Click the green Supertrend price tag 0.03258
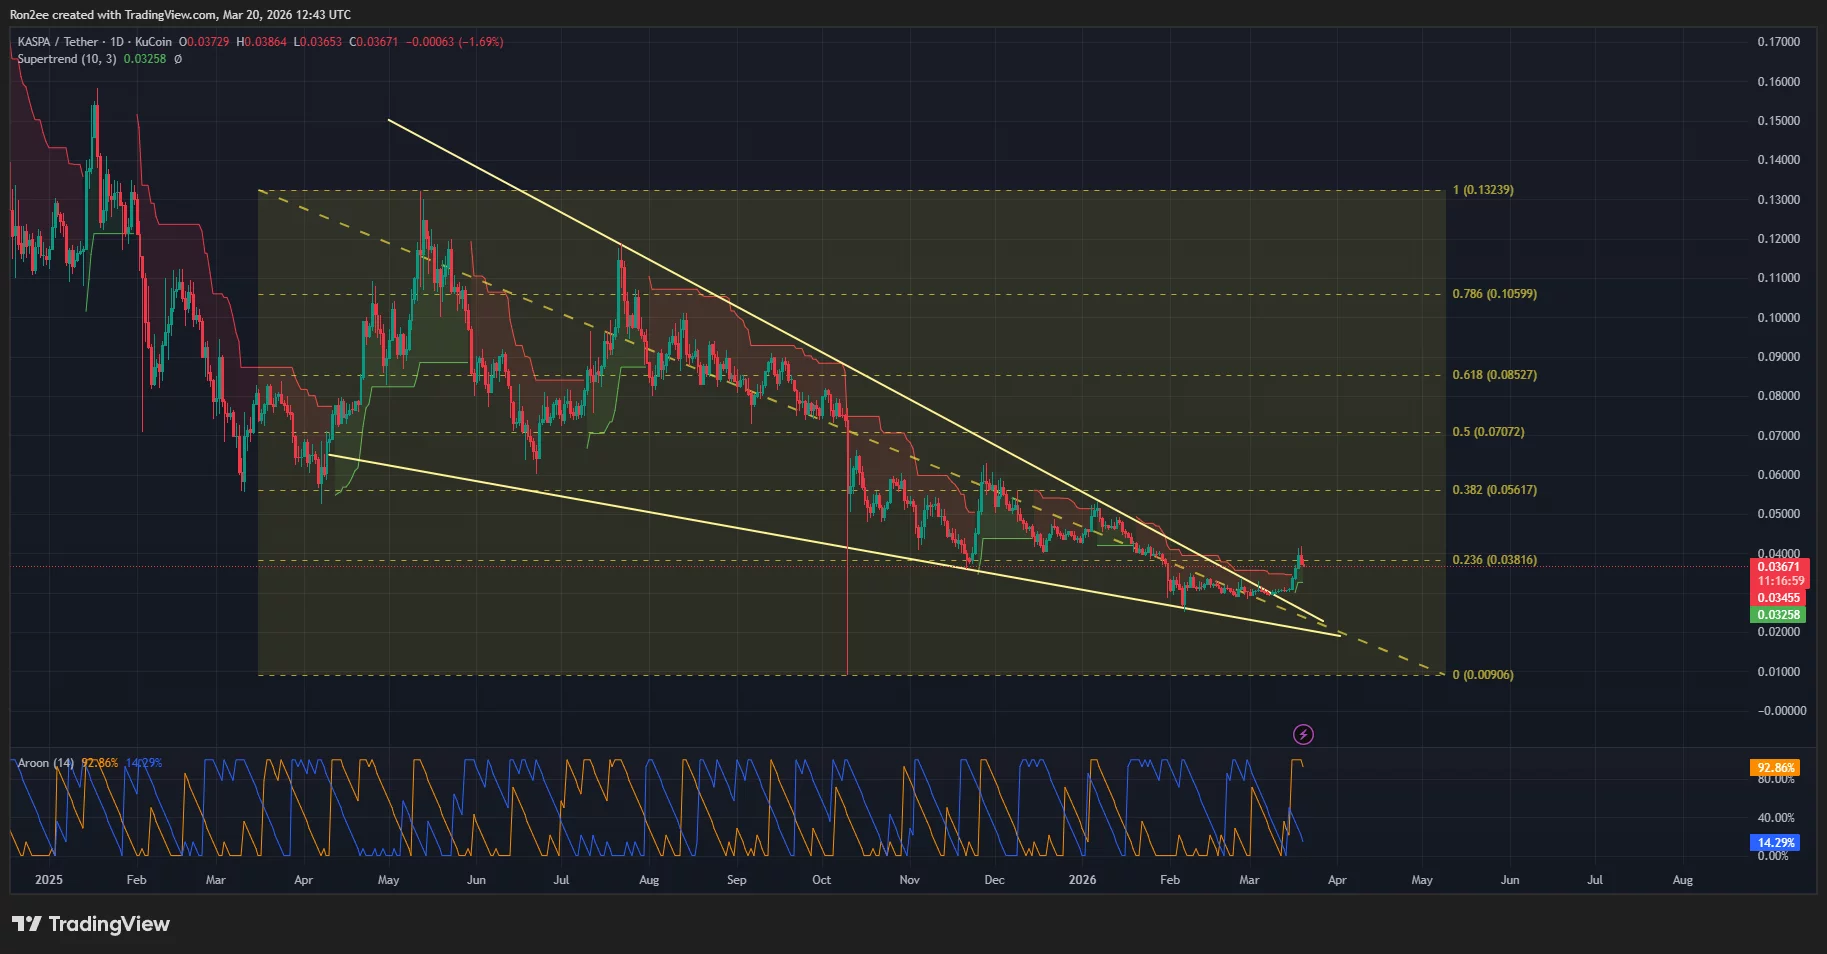 coord(1777,614)
